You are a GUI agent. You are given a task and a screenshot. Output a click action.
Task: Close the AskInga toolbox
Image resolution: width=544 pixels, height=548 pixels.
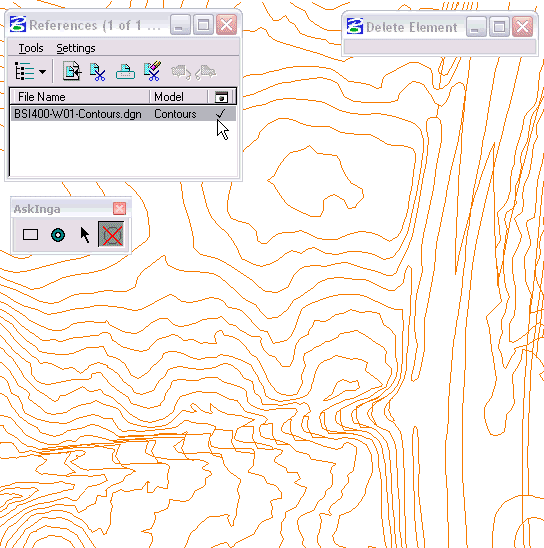coord(119,209)
